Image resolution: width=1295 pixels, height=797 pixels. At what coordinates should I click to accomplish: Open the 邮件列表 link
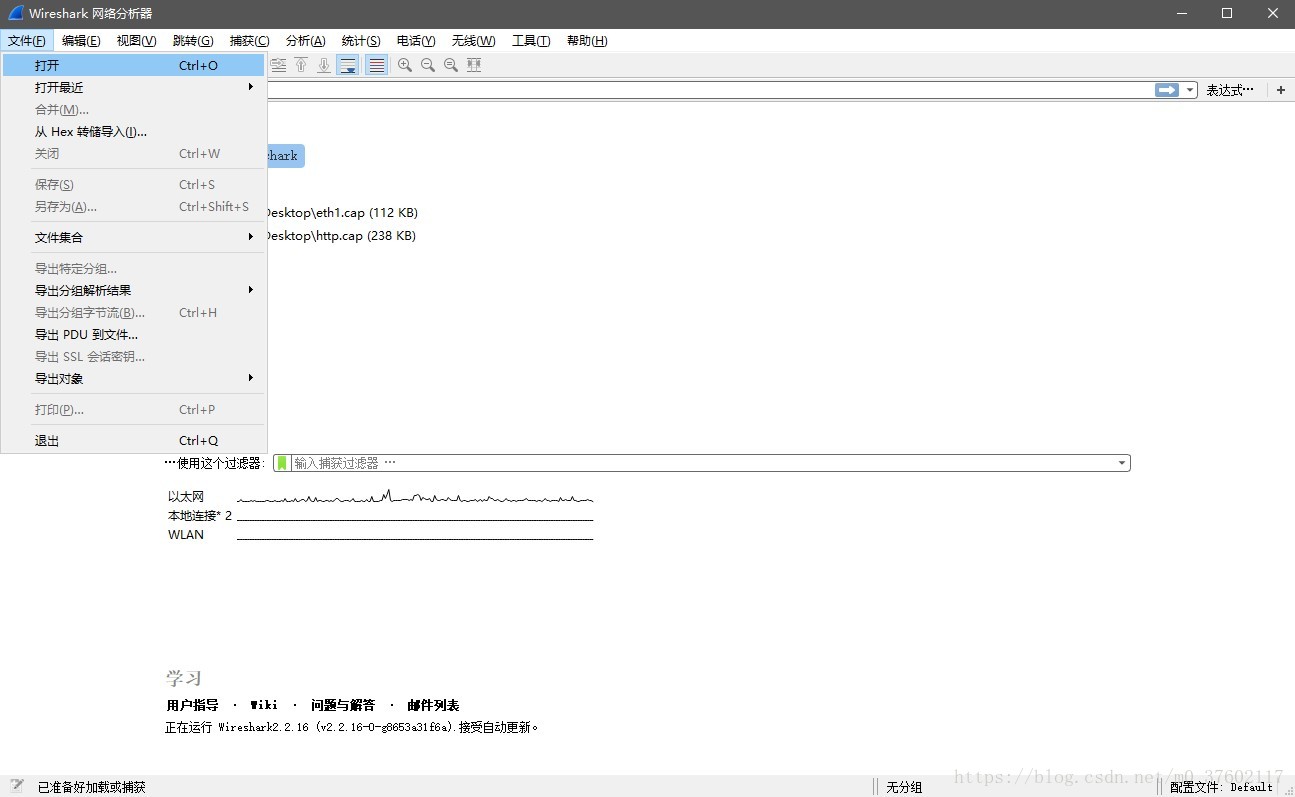point(433,705)
